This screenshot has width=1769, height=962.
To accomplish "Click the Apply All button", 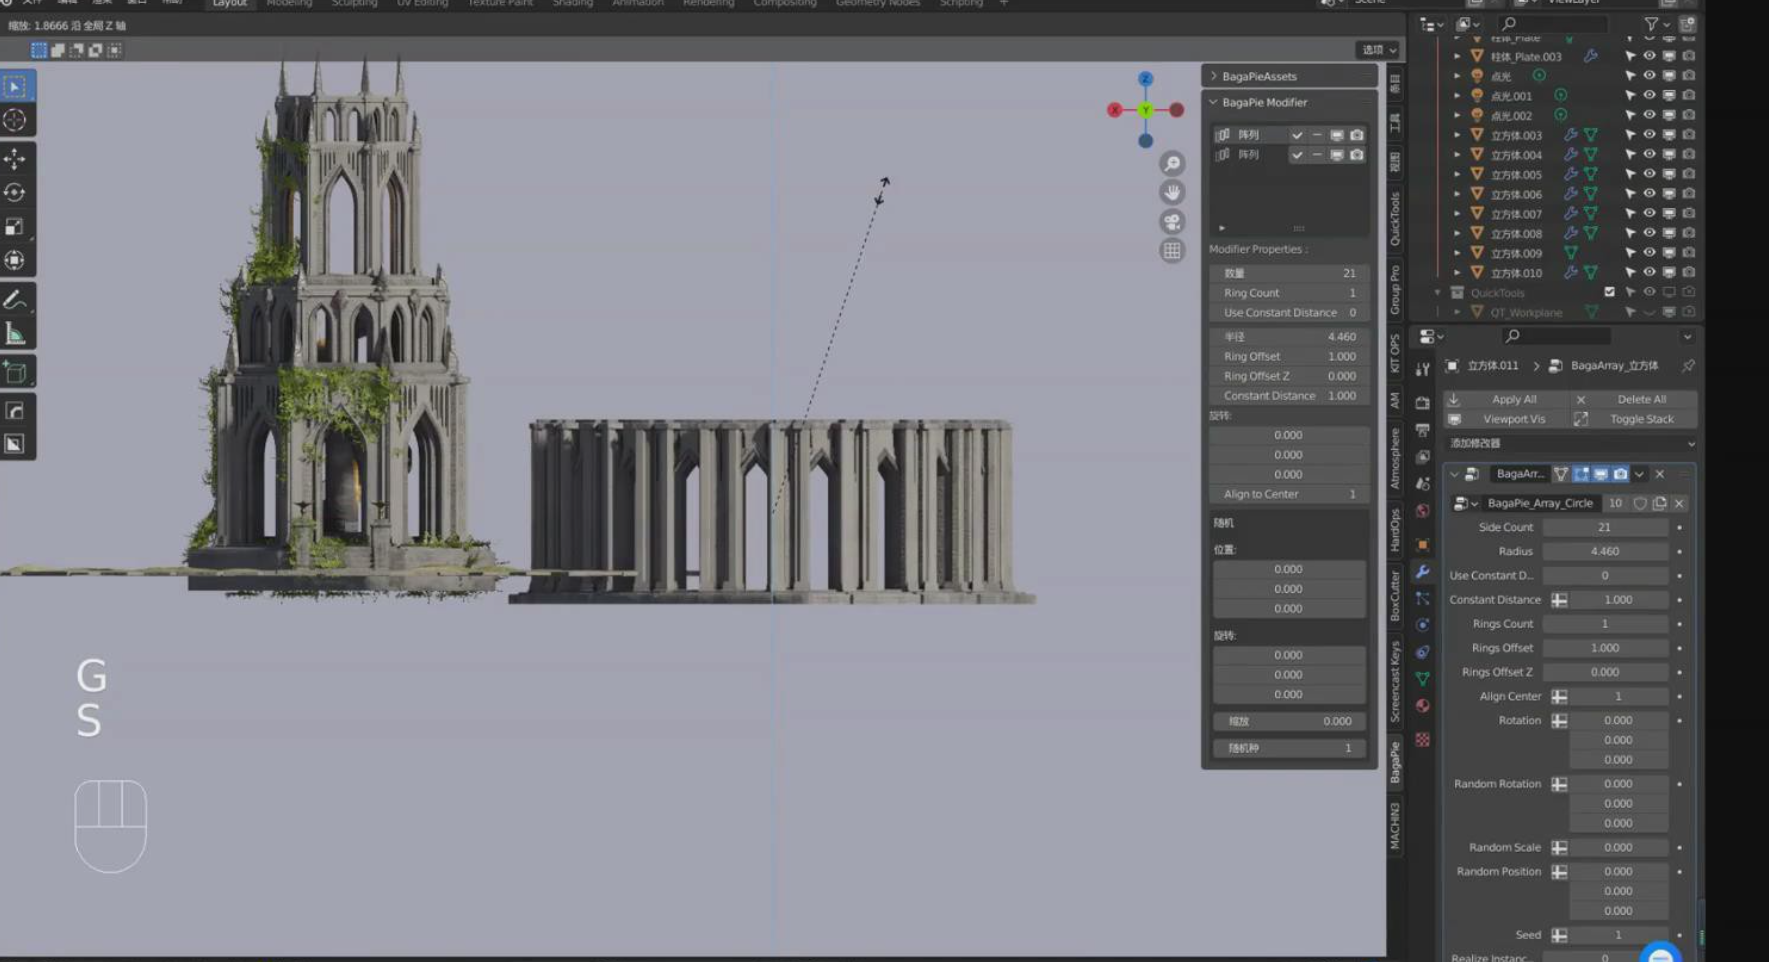I will [1513, 399].
